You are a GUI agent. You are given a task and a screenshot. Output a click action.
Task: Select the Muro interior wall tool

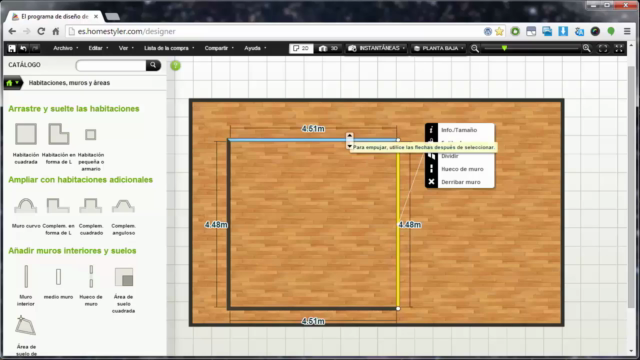click(x=26, y=276)
